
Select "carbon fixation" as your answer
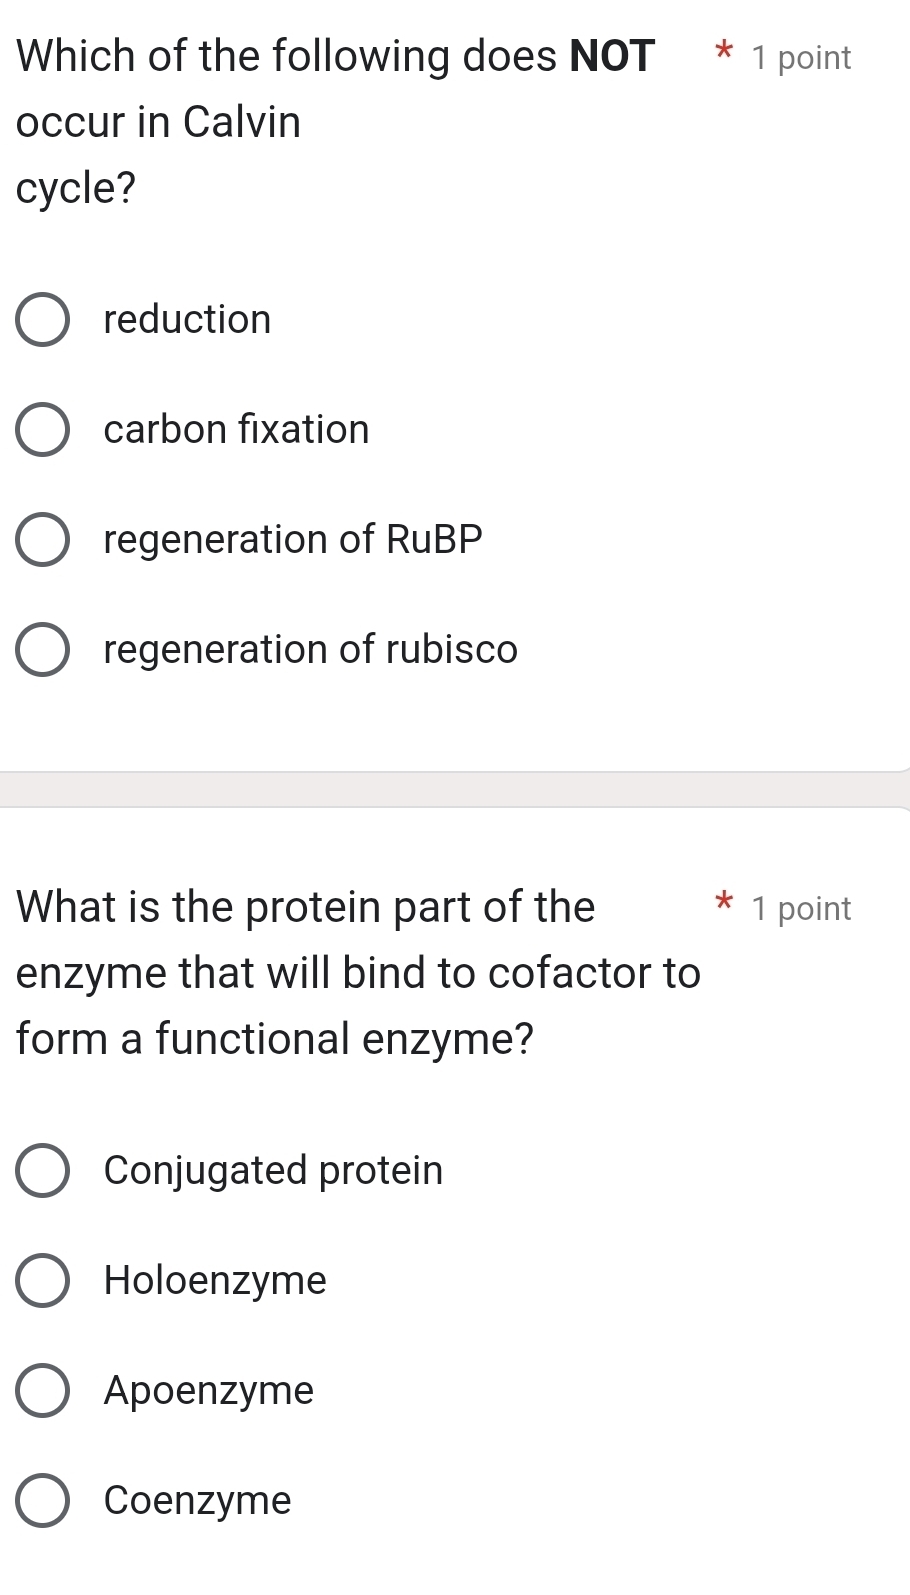pyautogui.click(x=42, y=429)
